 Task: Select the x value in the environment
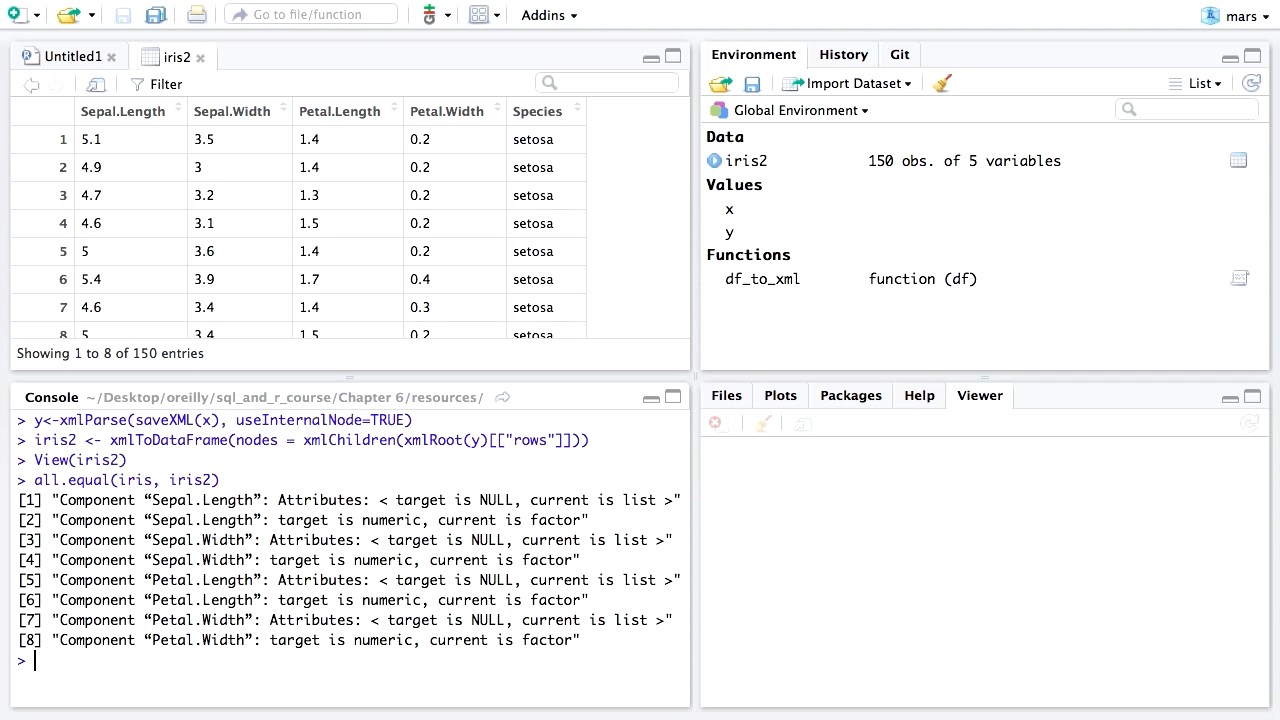729,209
